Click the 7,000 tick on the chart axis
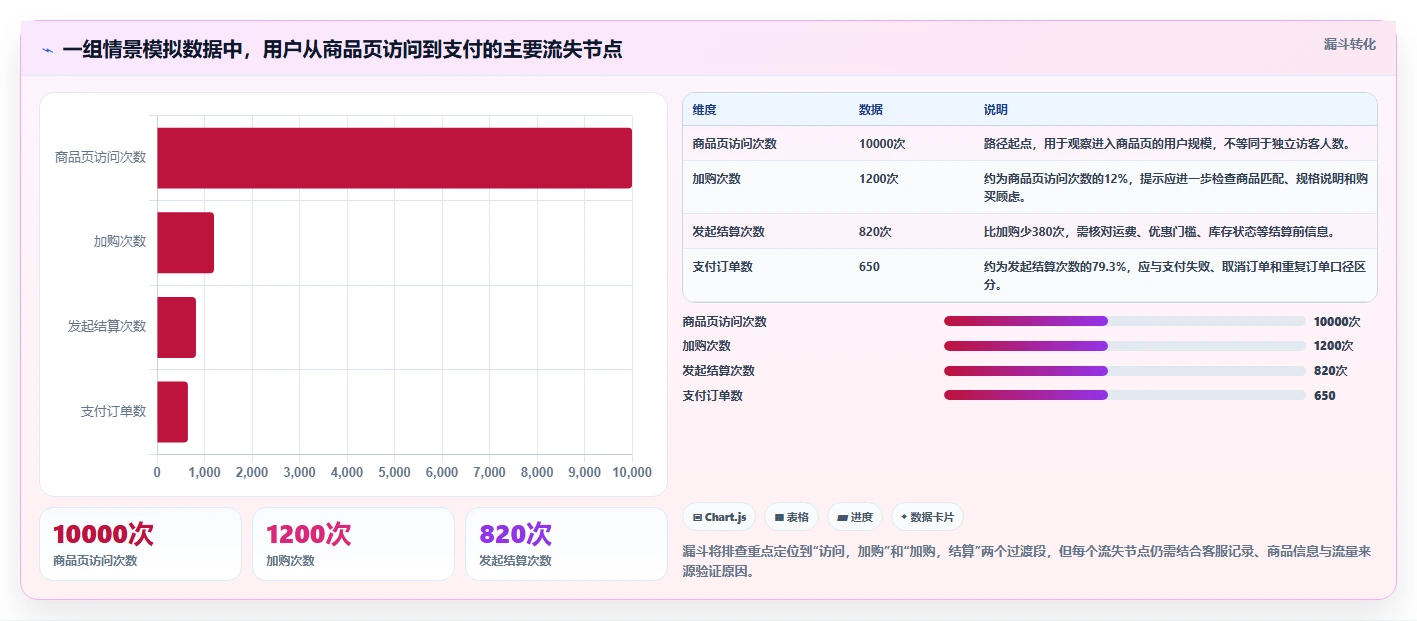Screen dimensions: 1417x621 pos(489,472)
